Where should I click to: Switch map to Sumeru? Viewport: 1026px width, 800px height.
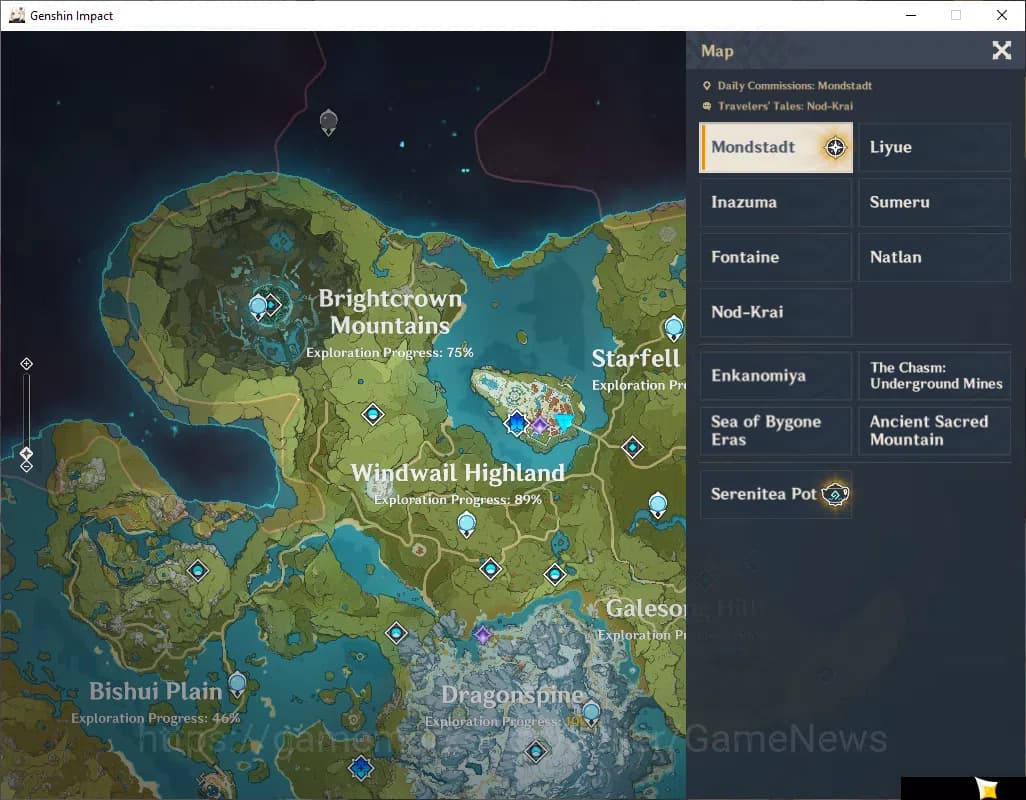[x=934, y=203]
